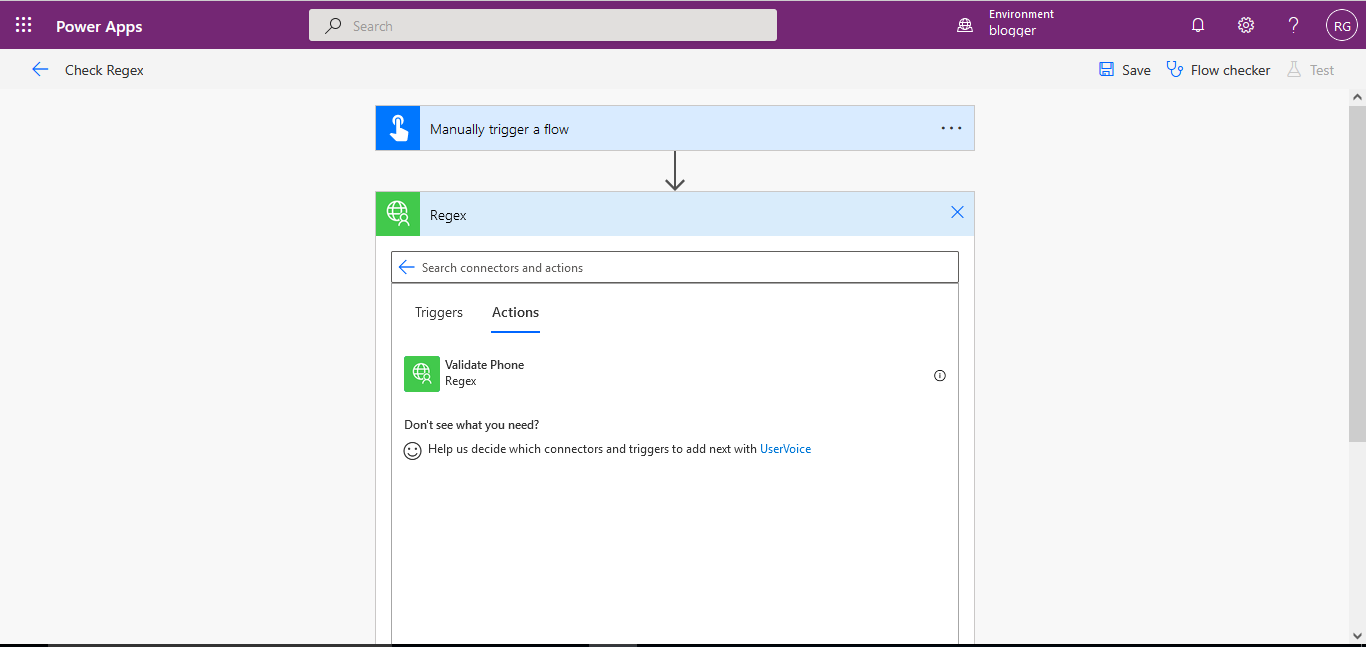Select the Validate Phone action
Viewport: 1366px width, 647px height.
coord(675,374)
